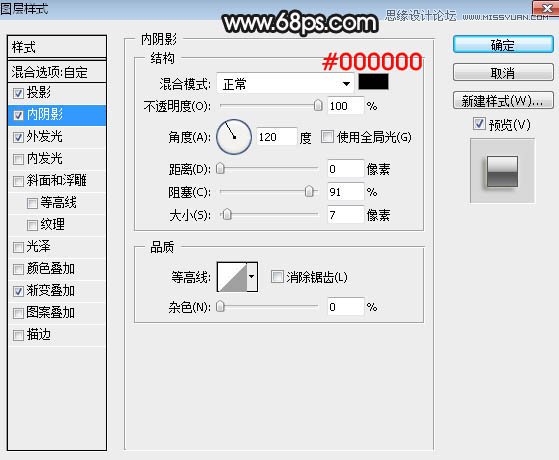Viewport: 559px width, 460px height.
Task: Enable the 图案叠加 pattern overlay checkbox
Action: [18, 313]
